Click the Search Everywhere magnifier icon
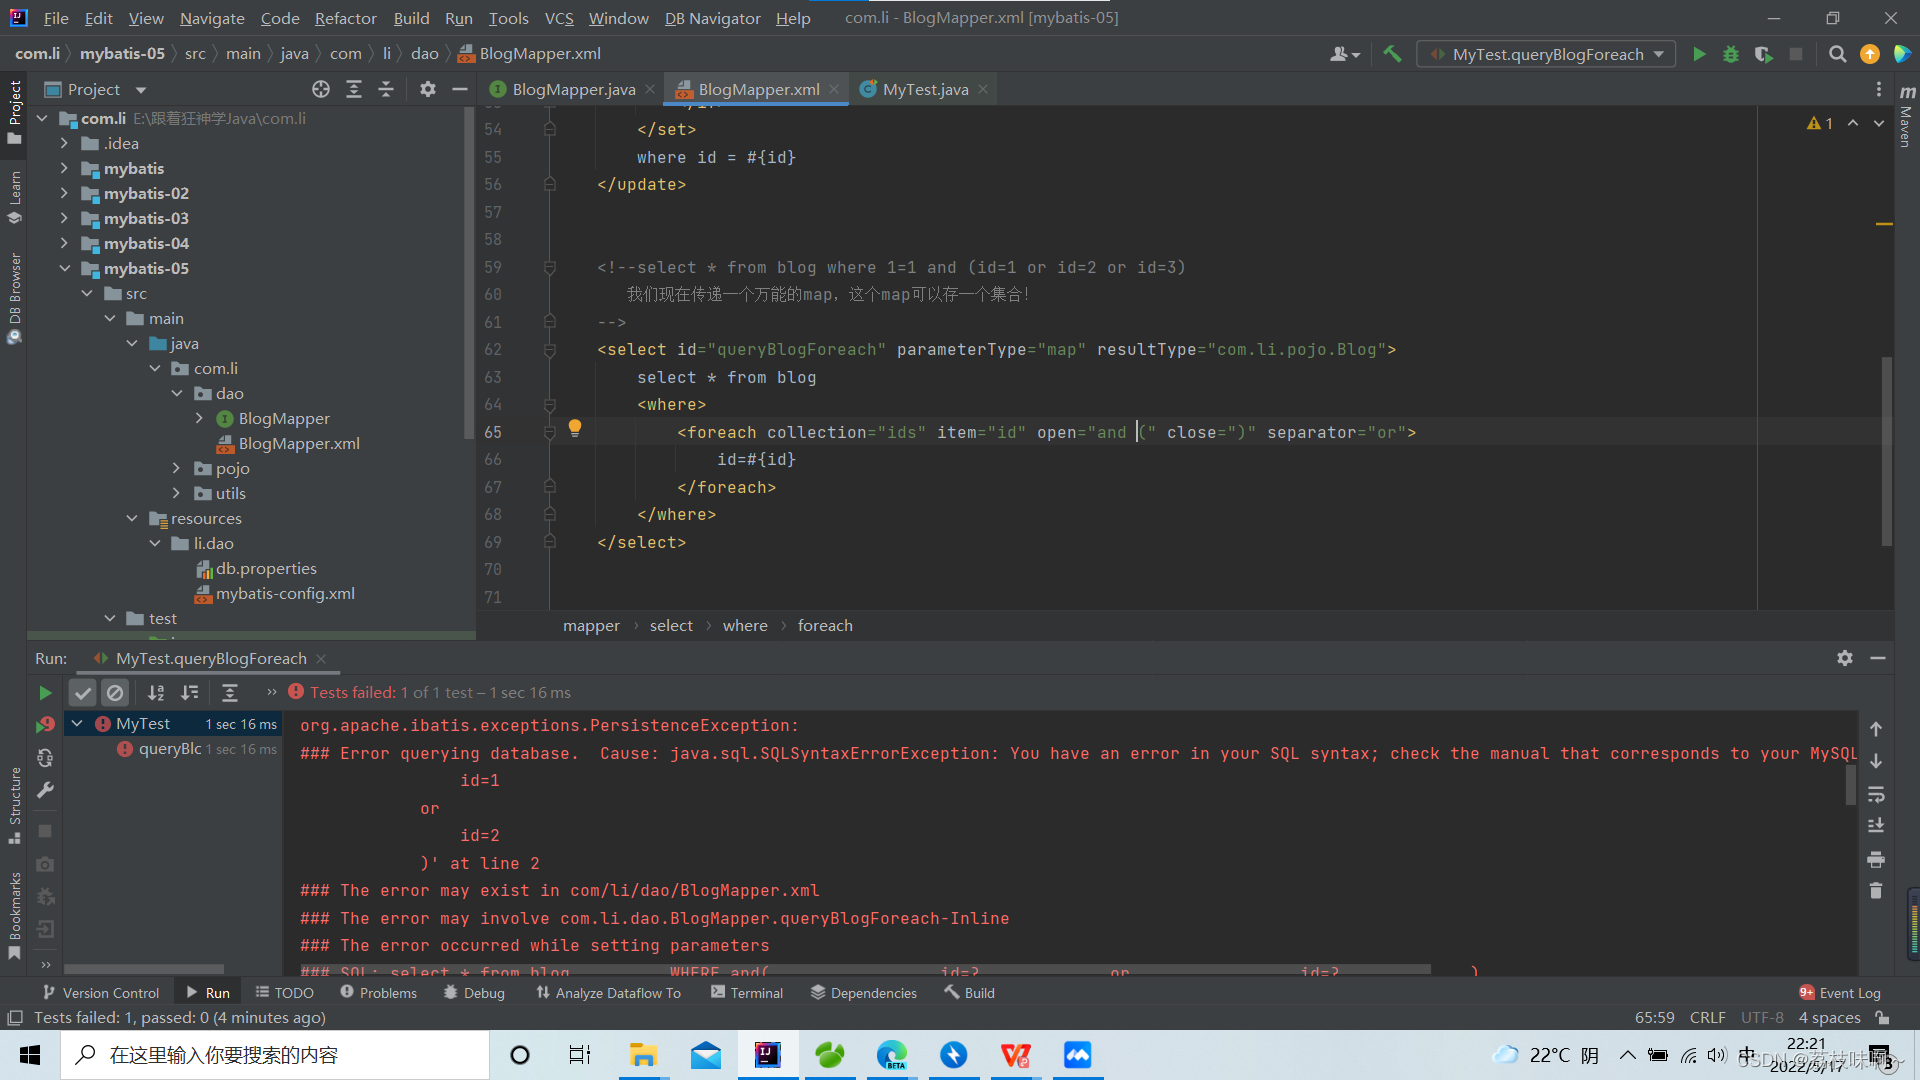This screenshot has height=1080, width=1920. 1837,54
